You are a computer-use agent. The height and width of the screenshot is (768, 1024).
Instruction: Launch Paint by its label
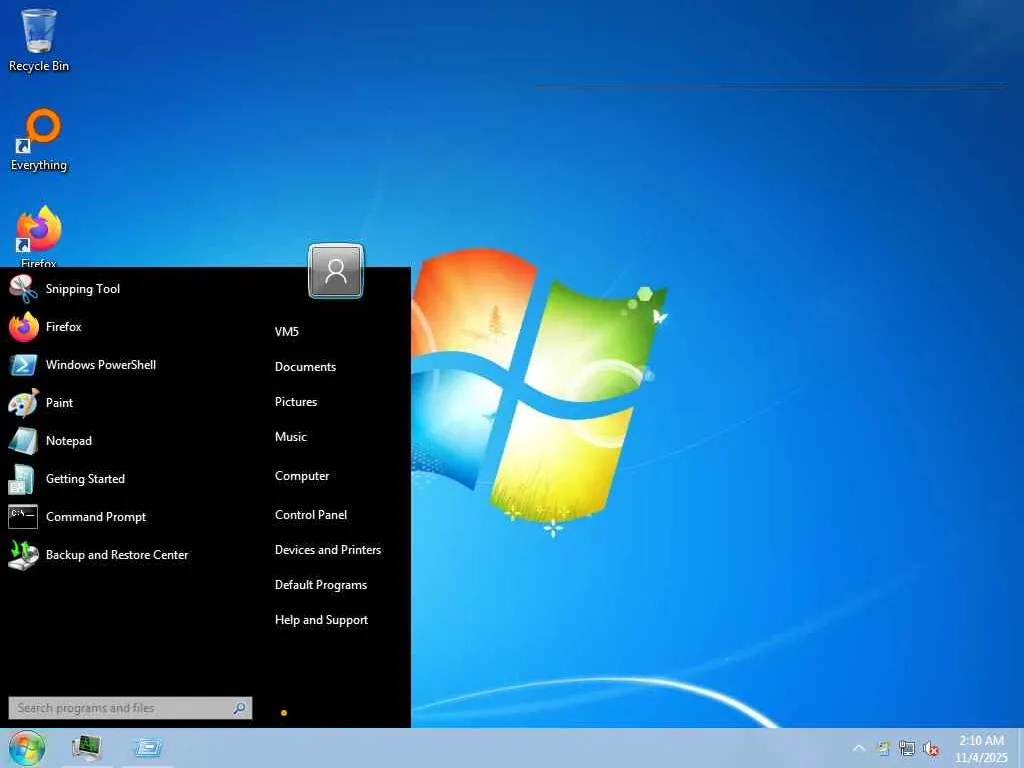tap(59, 403)
